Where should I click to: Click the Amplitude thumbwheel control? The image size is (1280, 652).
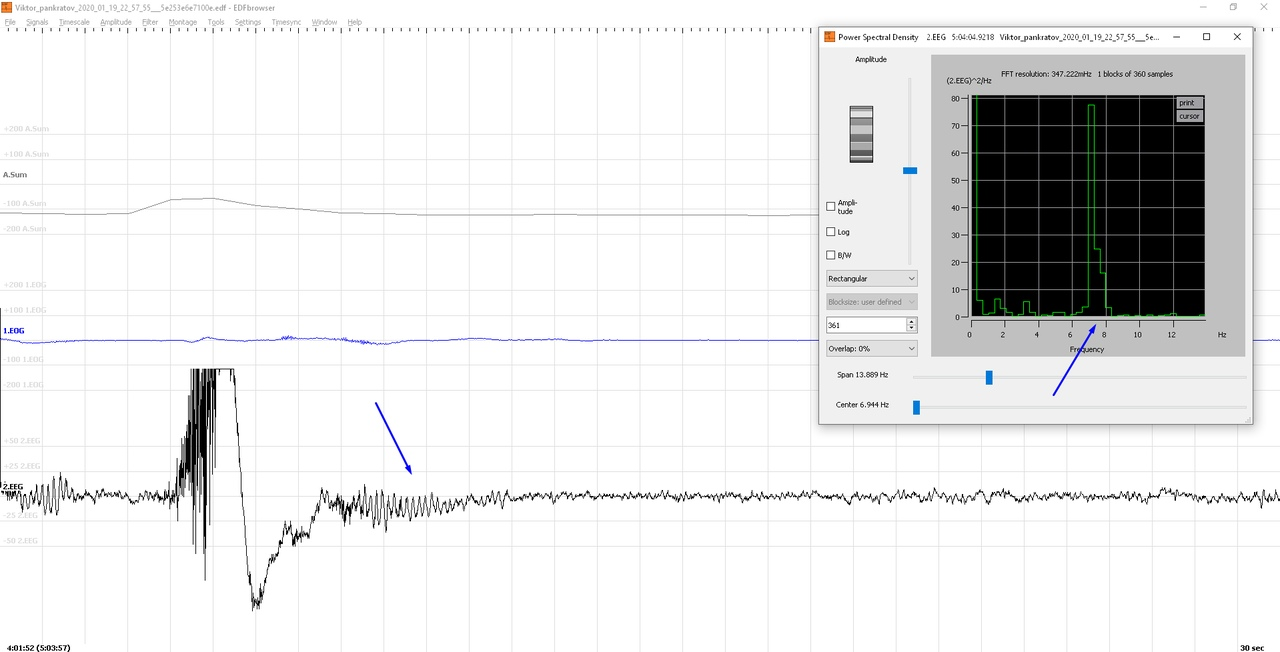coord(861,134)
